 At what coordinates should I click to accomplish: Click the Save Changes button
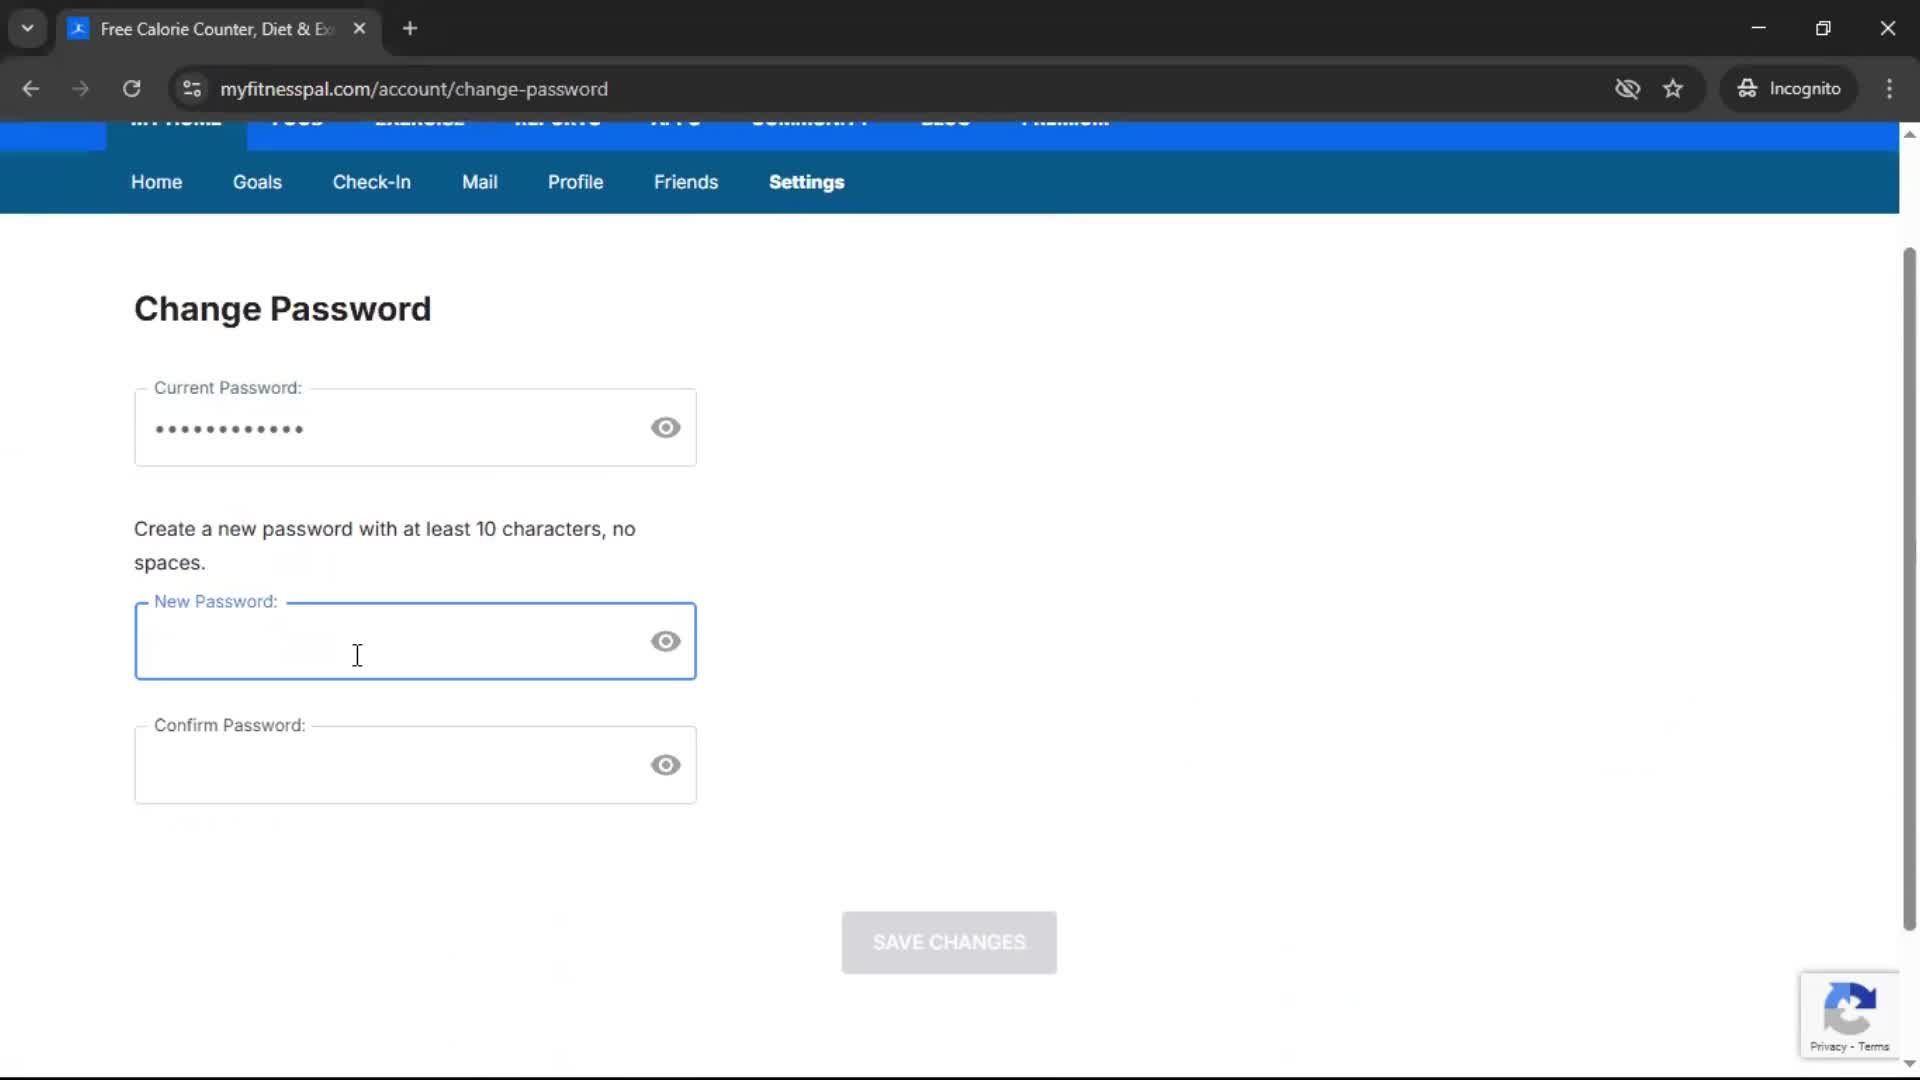[949, 943]
